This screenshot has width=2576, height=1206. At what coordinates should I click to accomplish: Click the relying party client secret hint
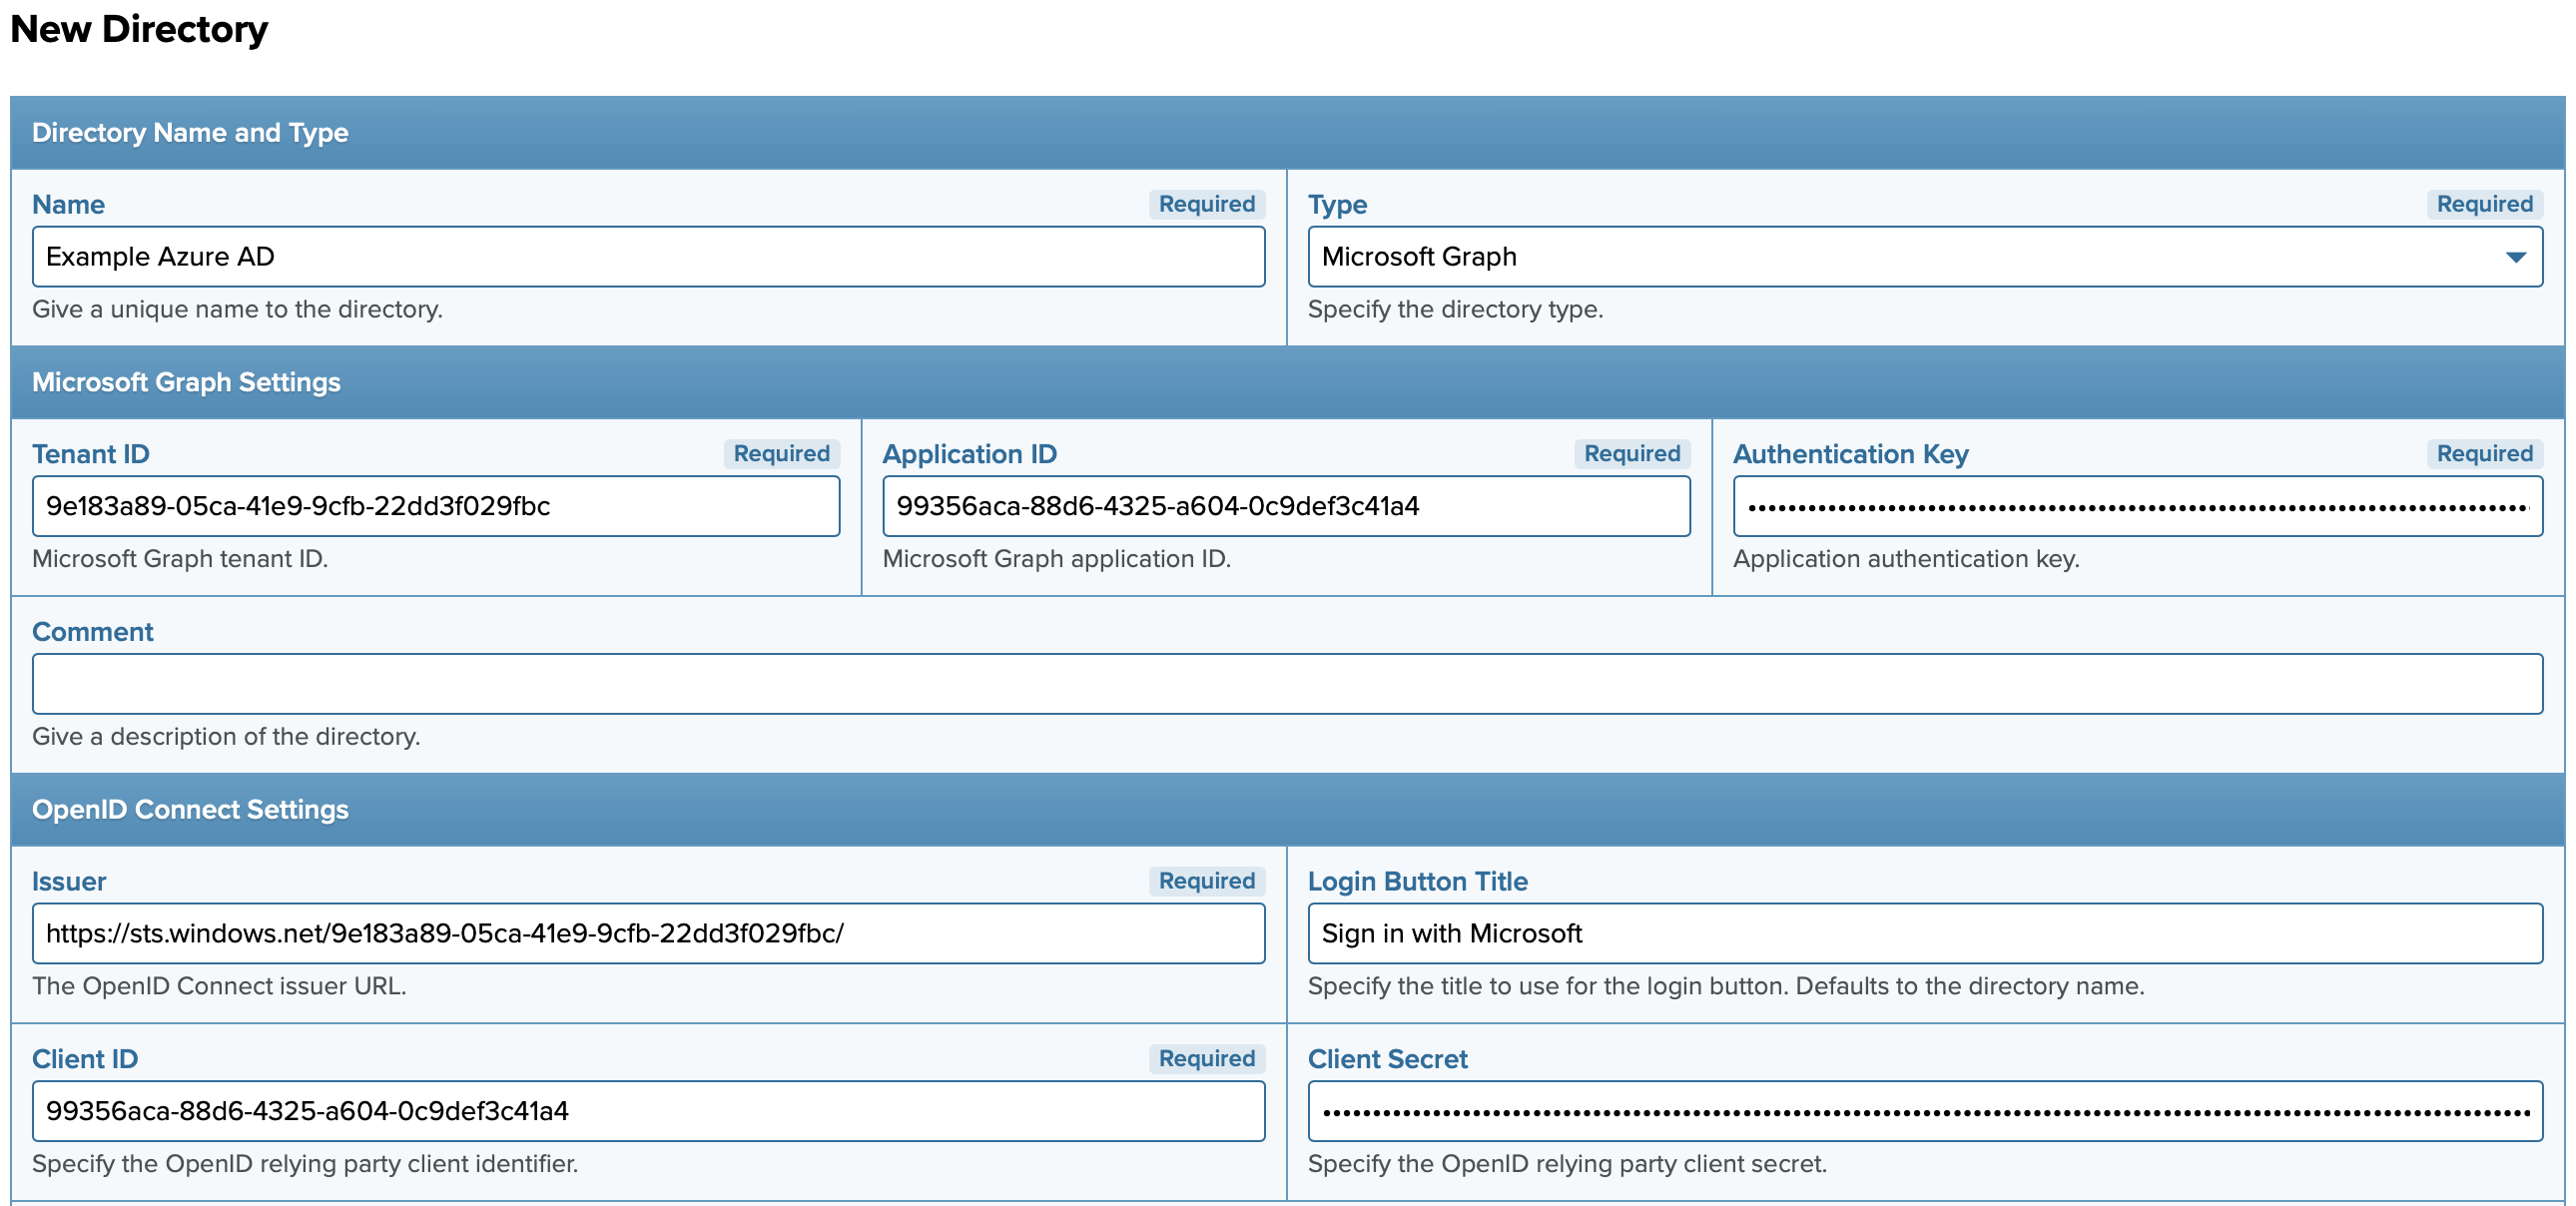[x=1567, y=1164]
